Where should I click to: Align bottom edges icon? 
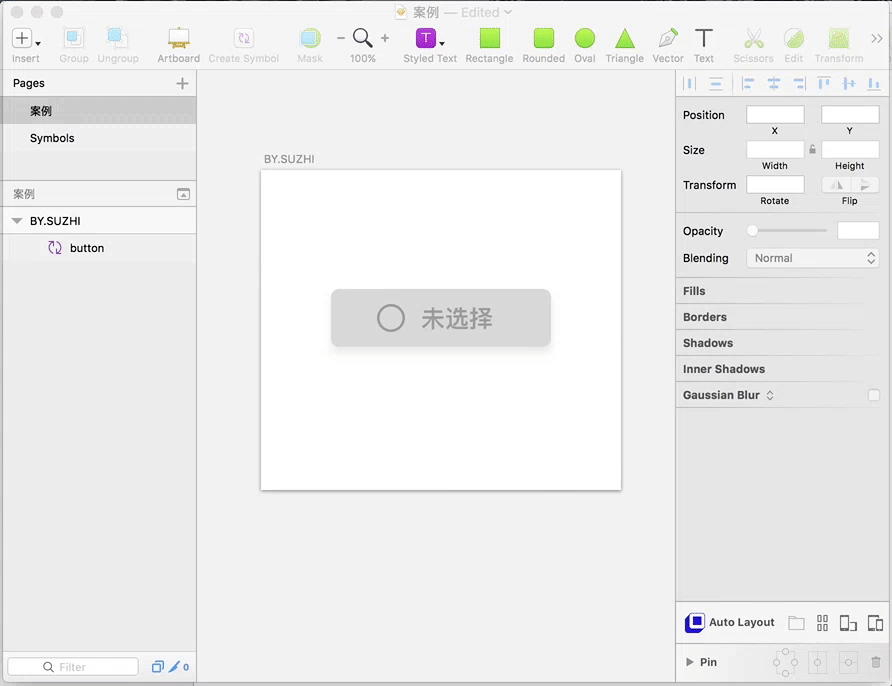(x=874, y=84)
